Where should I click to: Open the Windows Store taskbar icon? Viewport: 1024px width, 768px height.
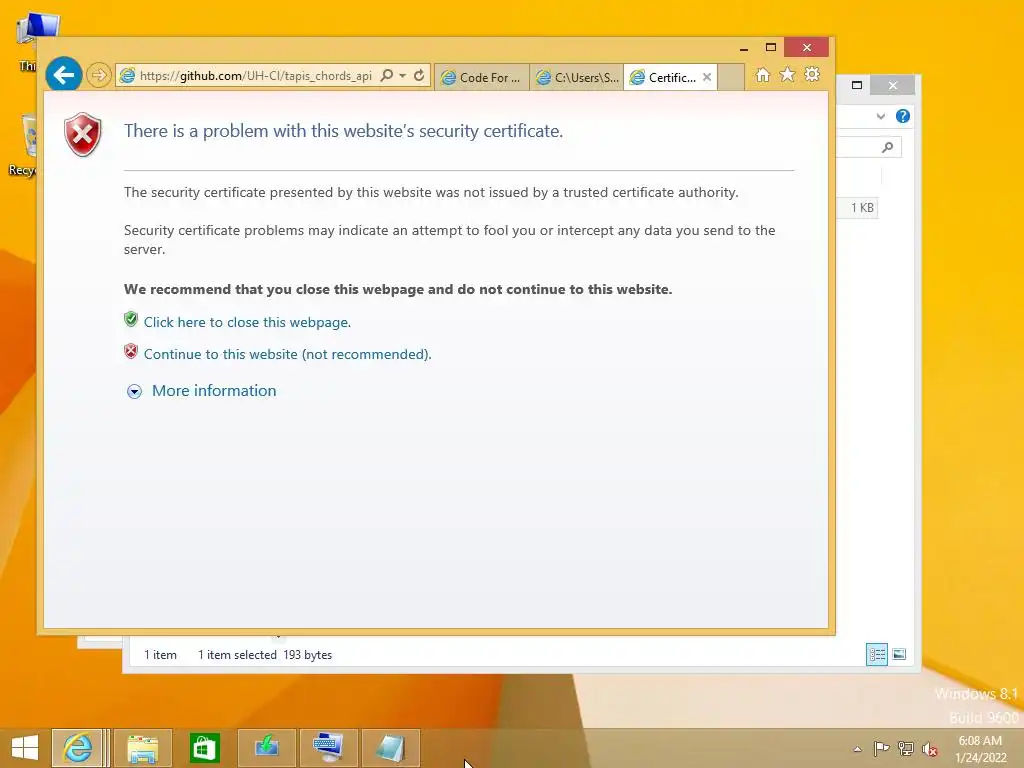pos(204,748)
